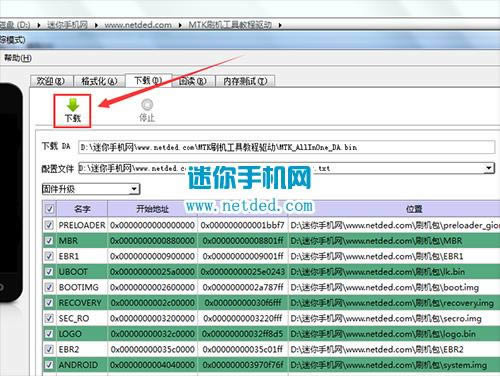Select the Download (下载) tab
Screen dimensions: 500x376
(148, 80)
